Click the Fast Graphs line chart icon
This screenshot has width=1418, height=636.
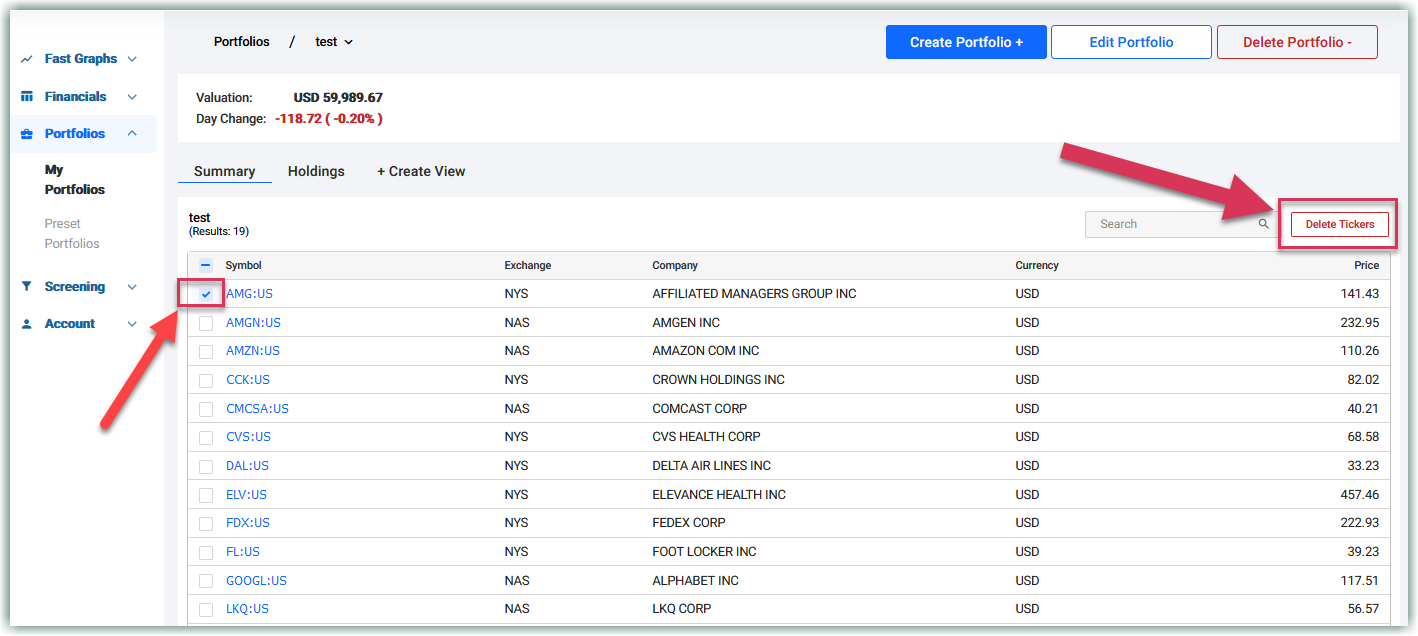(27, 59)
